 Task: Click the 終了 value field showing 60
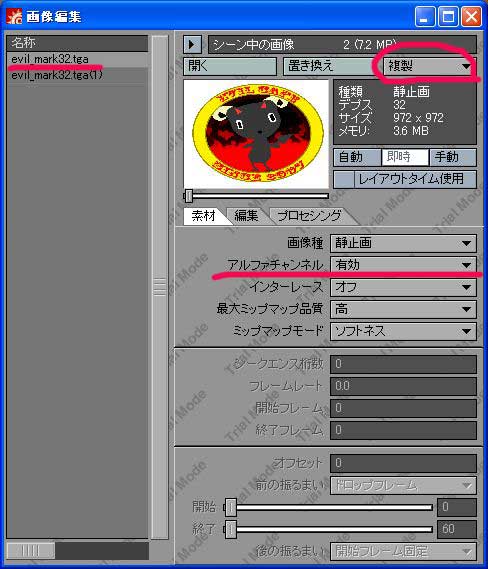coord(457,529)
